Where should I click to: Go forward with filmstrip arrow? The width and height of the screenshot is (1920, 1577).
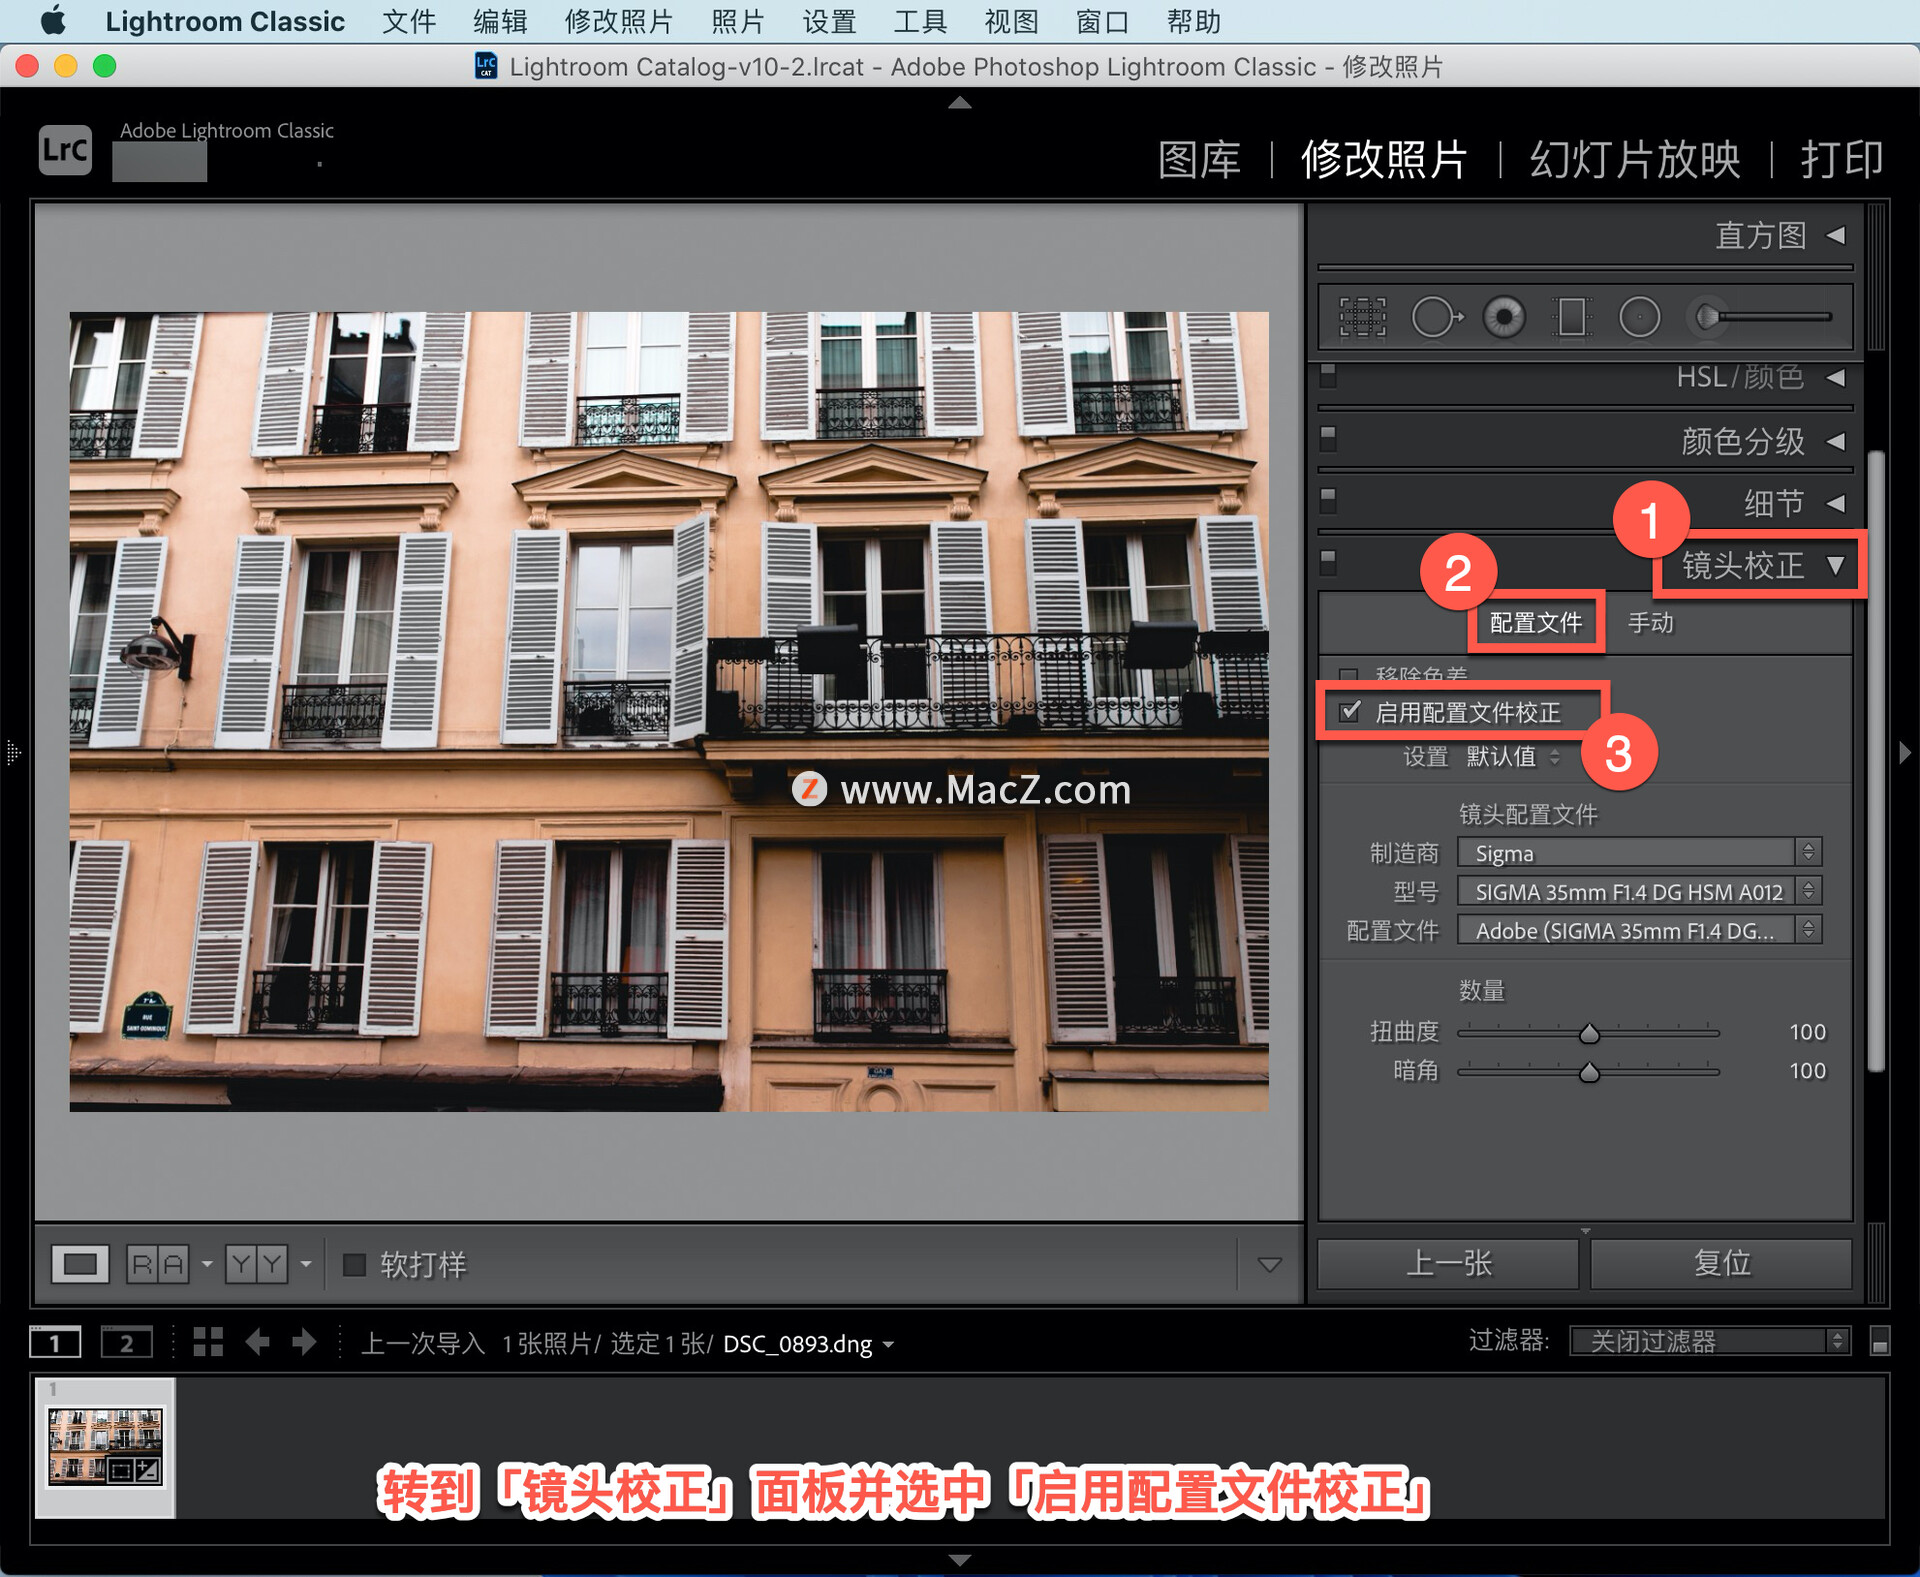pos(305,1342)
